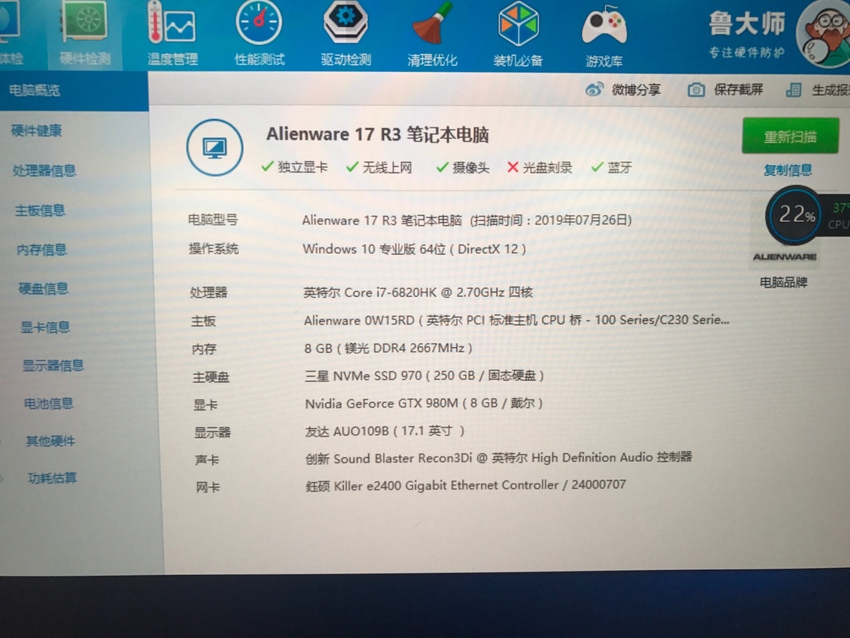Viewport: 850px width, 638px height.
Task: Open the 性能测试 performance test tab
Action: tap(259, 35)
